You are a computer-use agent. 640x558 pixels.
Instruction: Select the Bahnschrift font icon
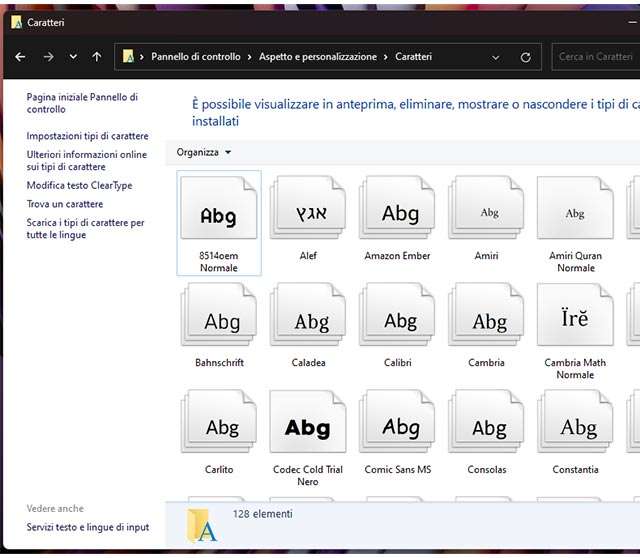[219, 320]
